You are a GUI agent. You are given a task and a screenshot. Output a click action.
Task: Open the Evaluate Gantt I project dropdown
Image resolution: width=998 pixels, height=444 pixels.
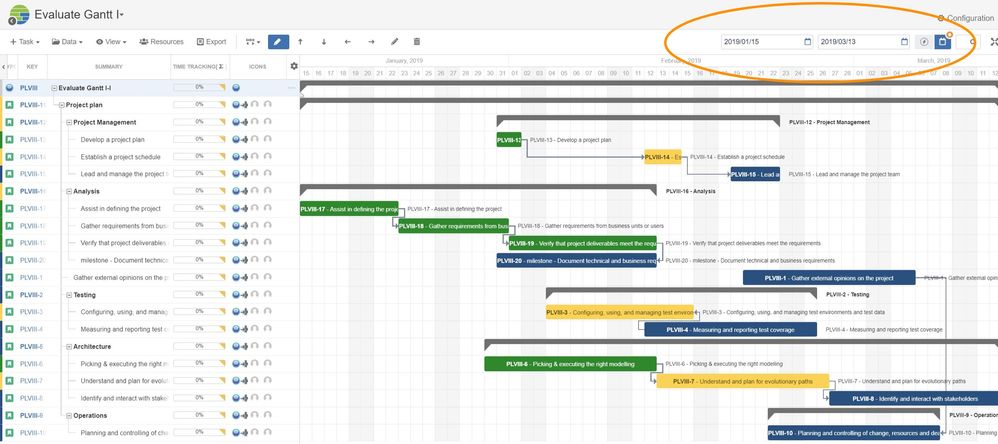click(x=79, y=14)
